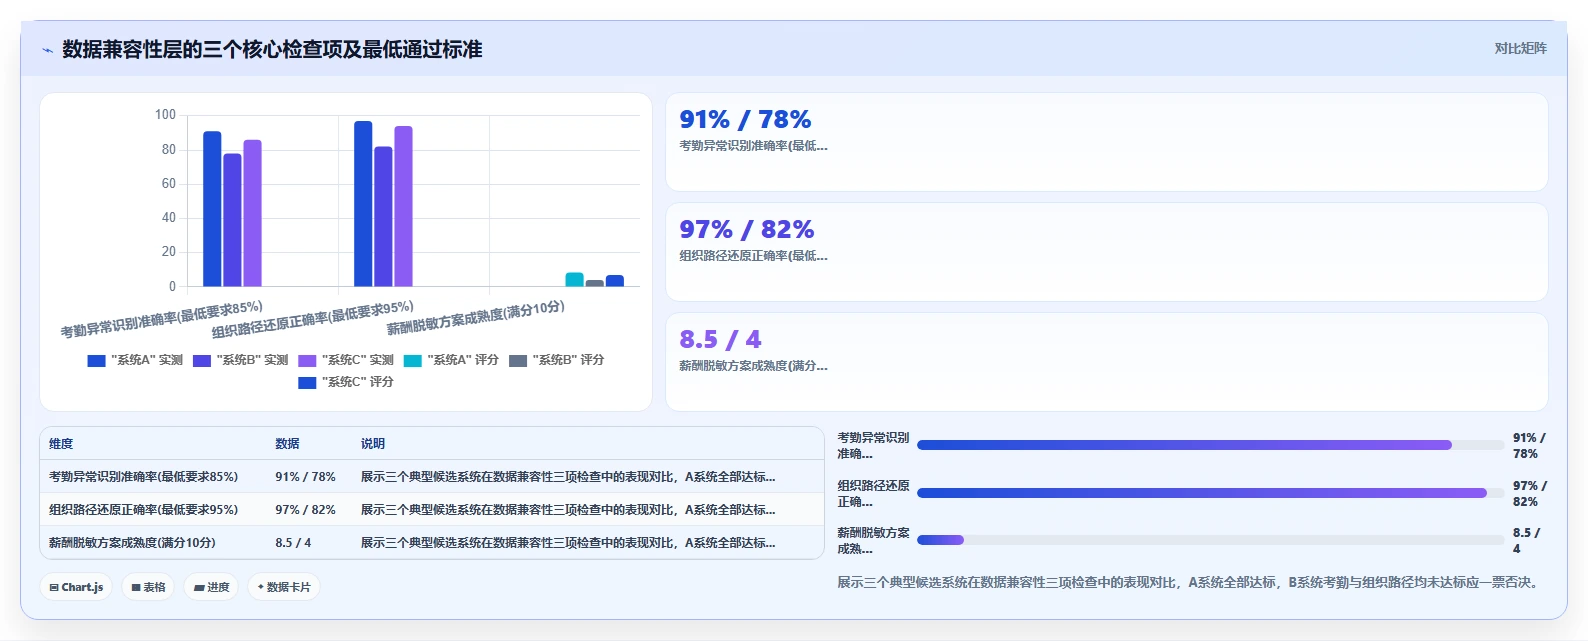Image resolution: width=1588 pixels, height=641 pixels.
Task: Open the Chart.js chip
Action: coord(77,587)
